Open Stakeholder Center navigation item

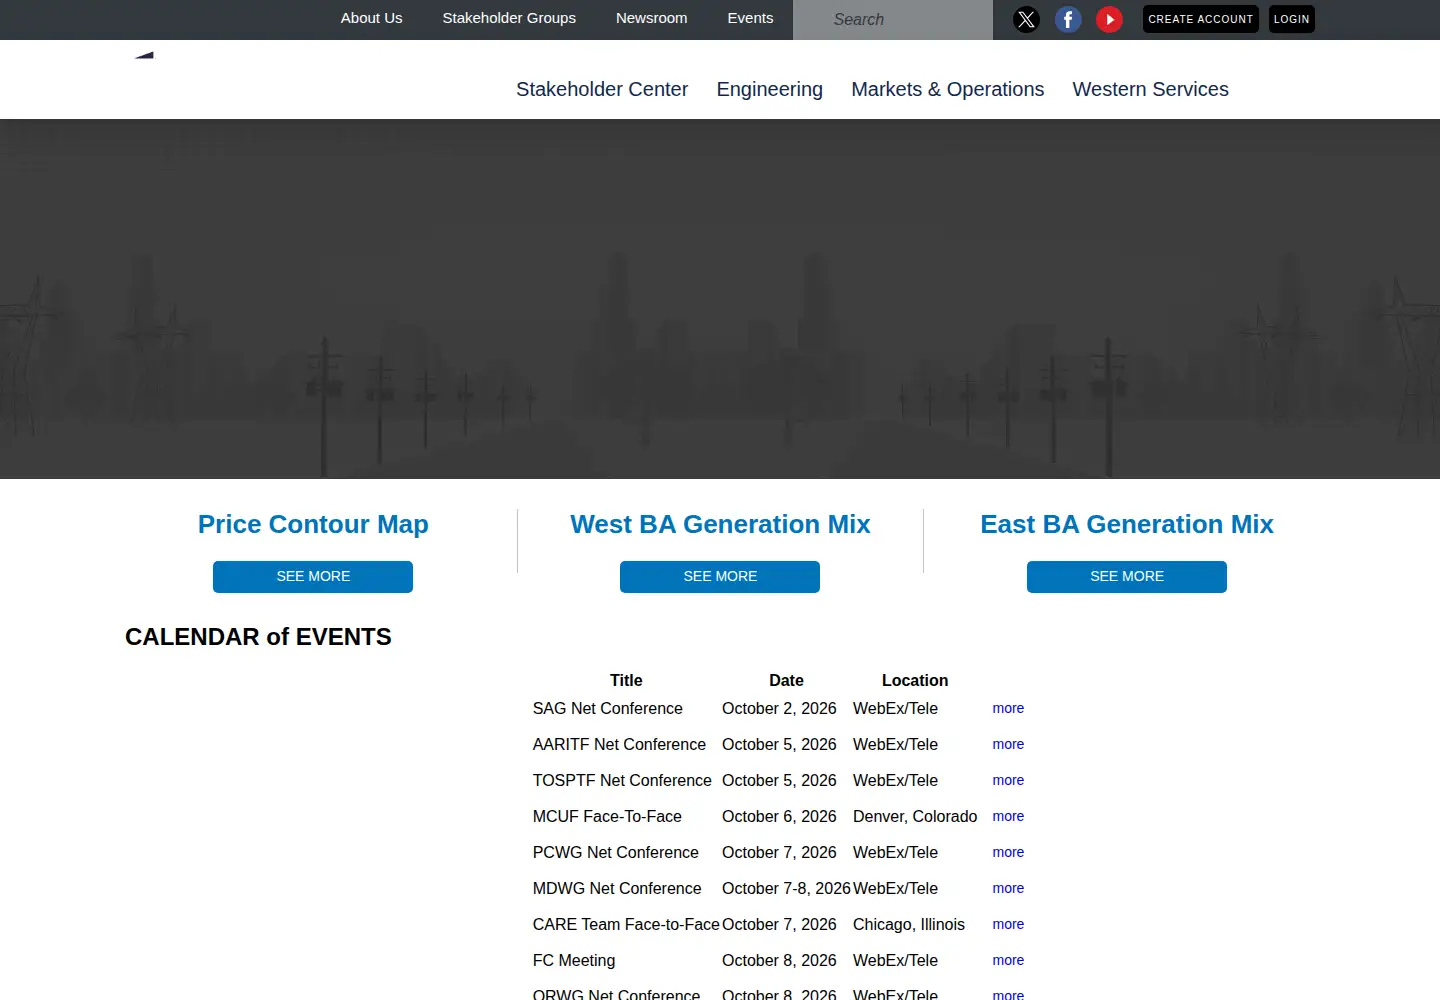[x=602, y=89]
